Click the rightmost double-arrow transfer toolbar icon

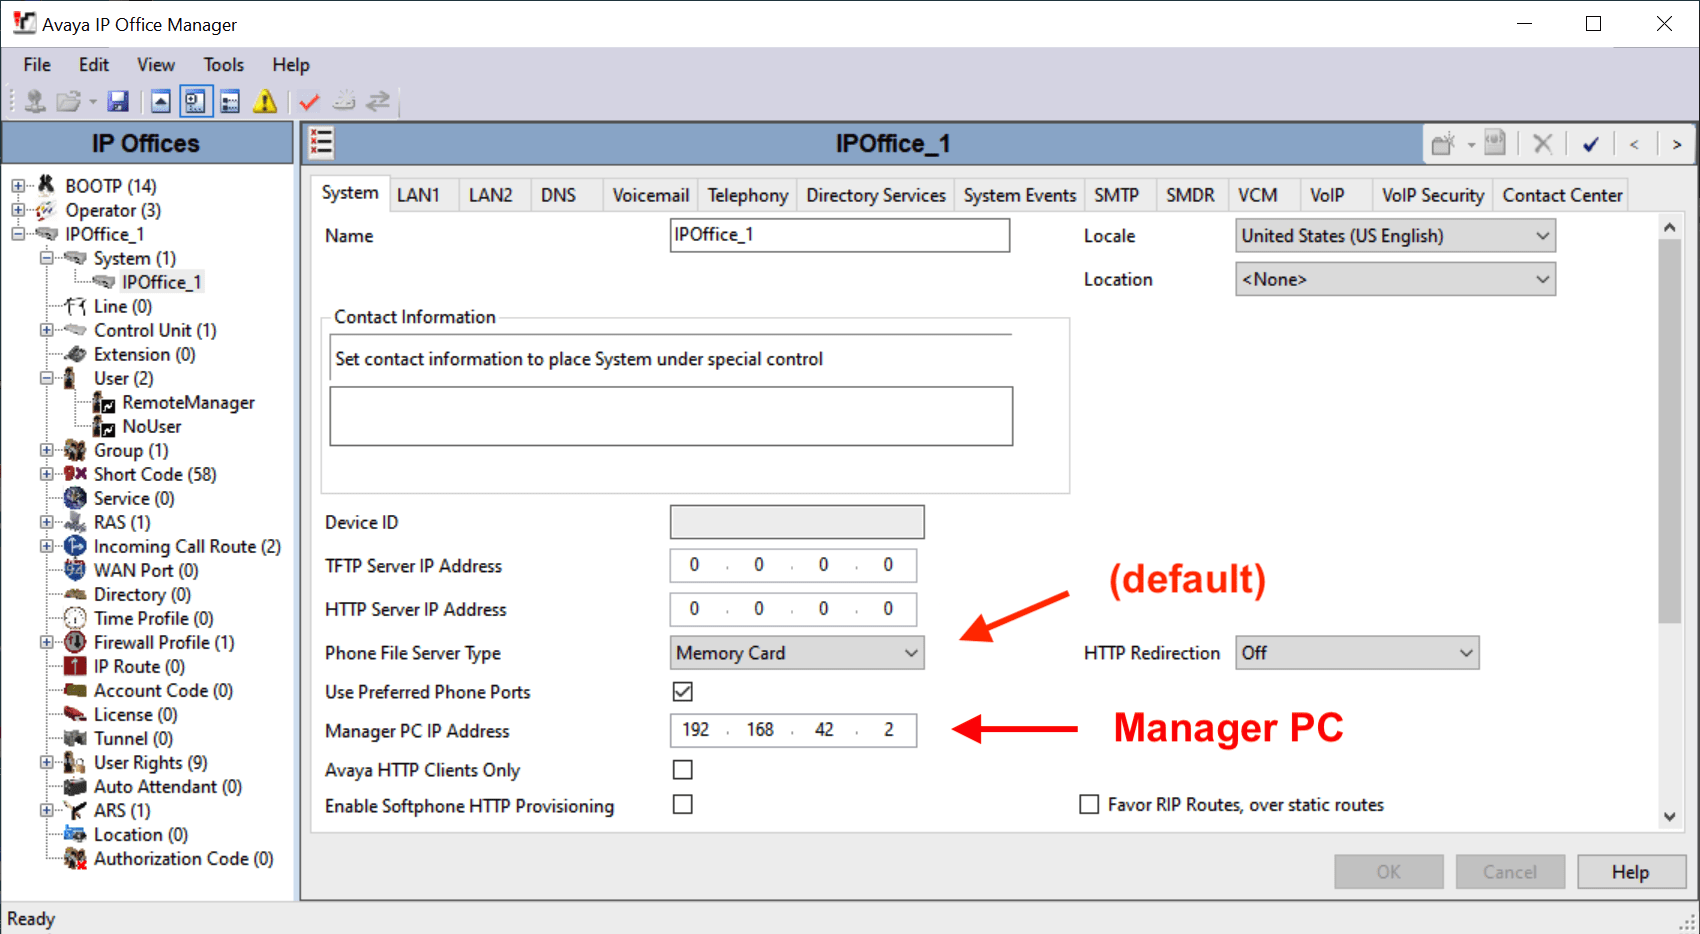(378, 100)
